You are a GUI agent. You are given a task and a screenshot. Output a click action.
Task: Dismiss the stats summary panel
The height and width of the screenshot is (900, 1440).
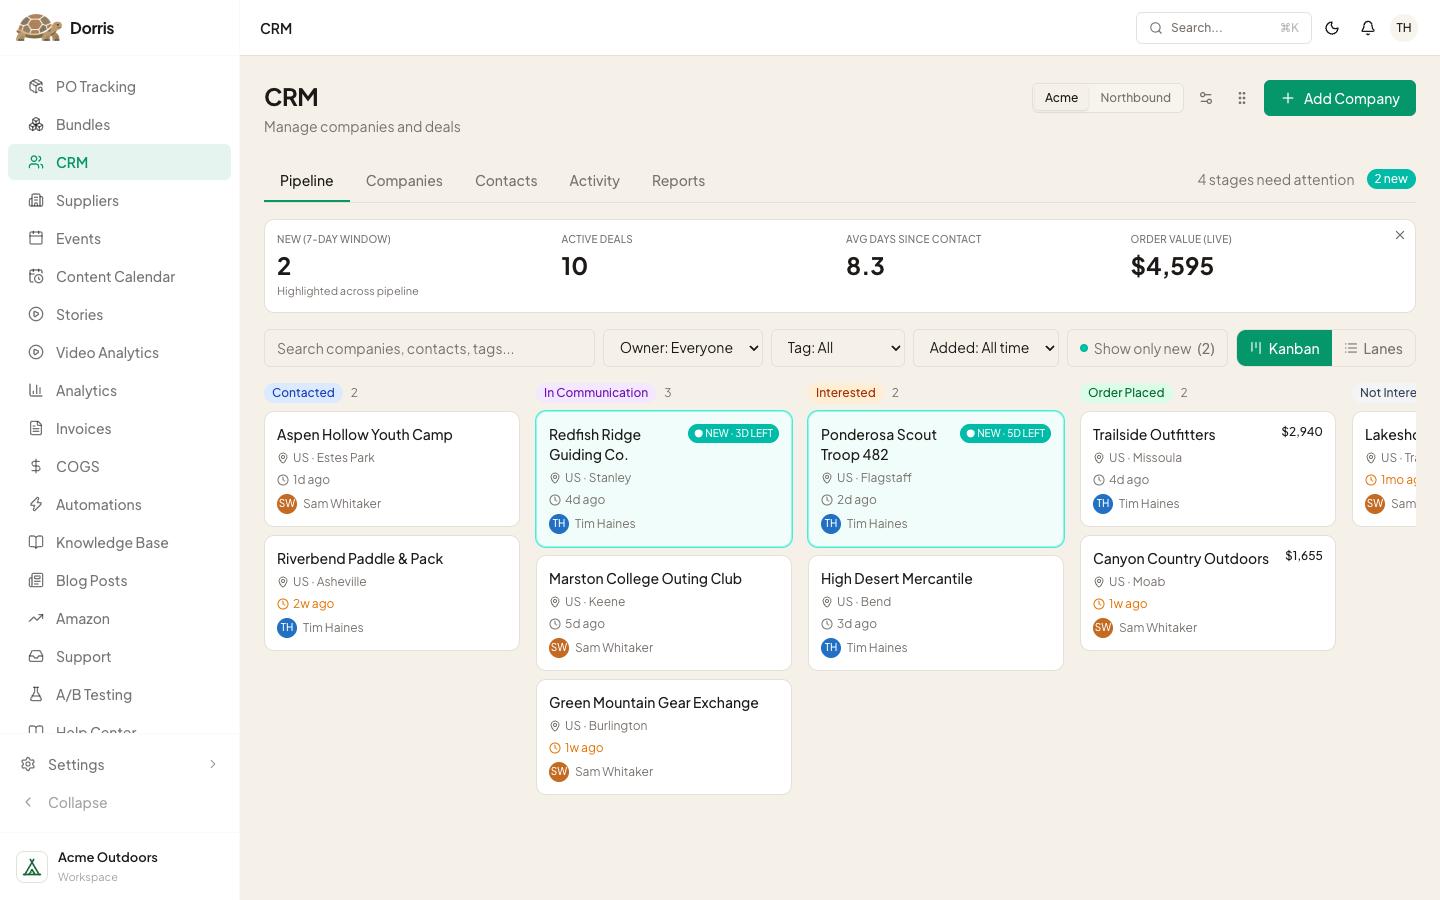[1400, 235]
